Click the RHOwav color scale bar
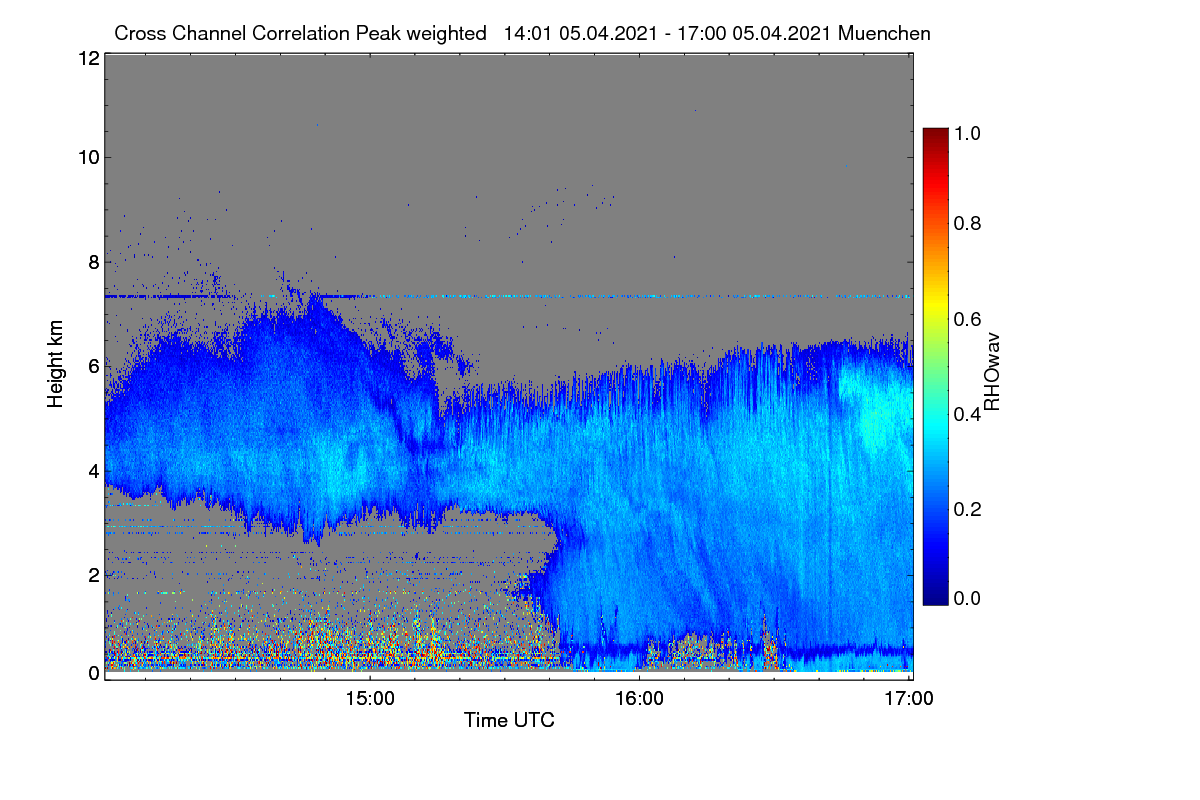This screenshot has height=800, width=1200. click(934, 365)
